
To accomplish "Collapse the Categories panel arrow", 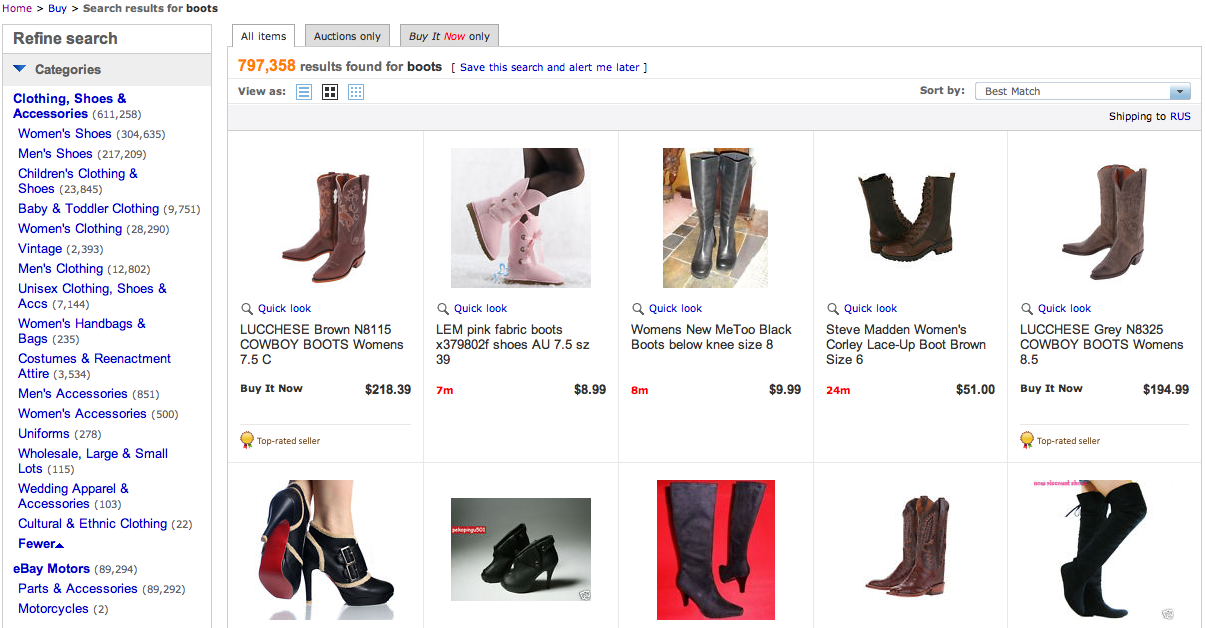I will click(x=20, y=69).
